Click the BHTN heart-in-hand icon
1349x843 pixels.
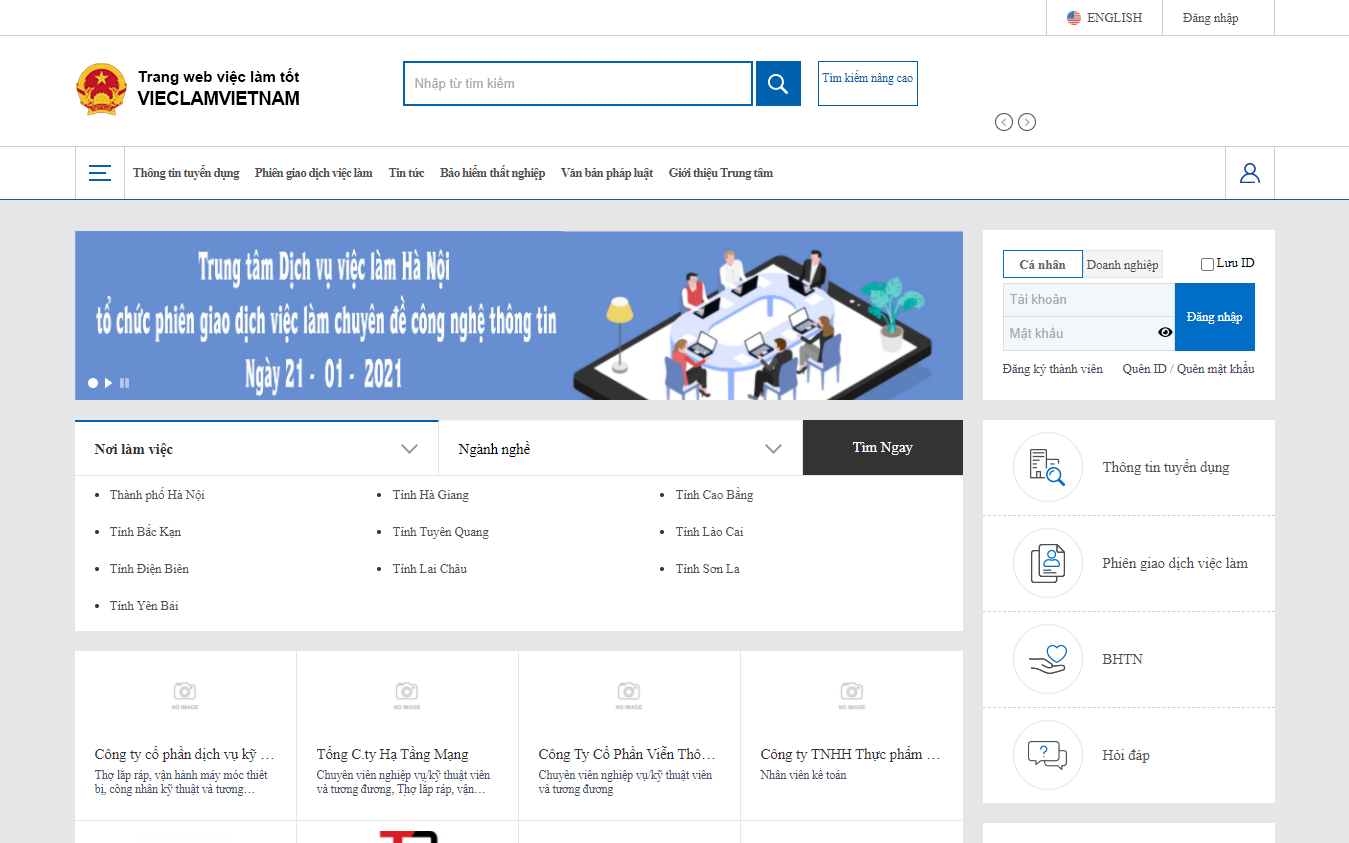click(x=1048, y=659)
